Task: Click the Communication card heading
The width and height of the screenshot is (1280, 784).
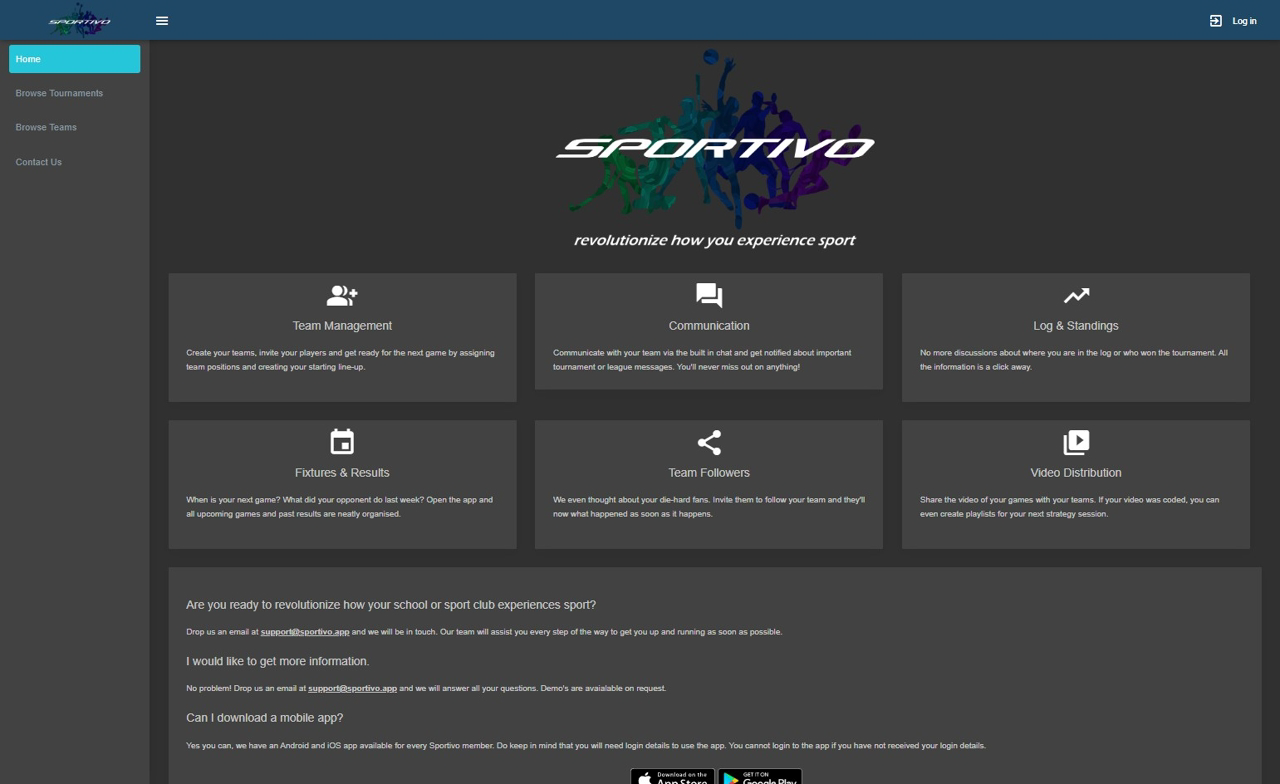Action: click(x=709, y=326)
